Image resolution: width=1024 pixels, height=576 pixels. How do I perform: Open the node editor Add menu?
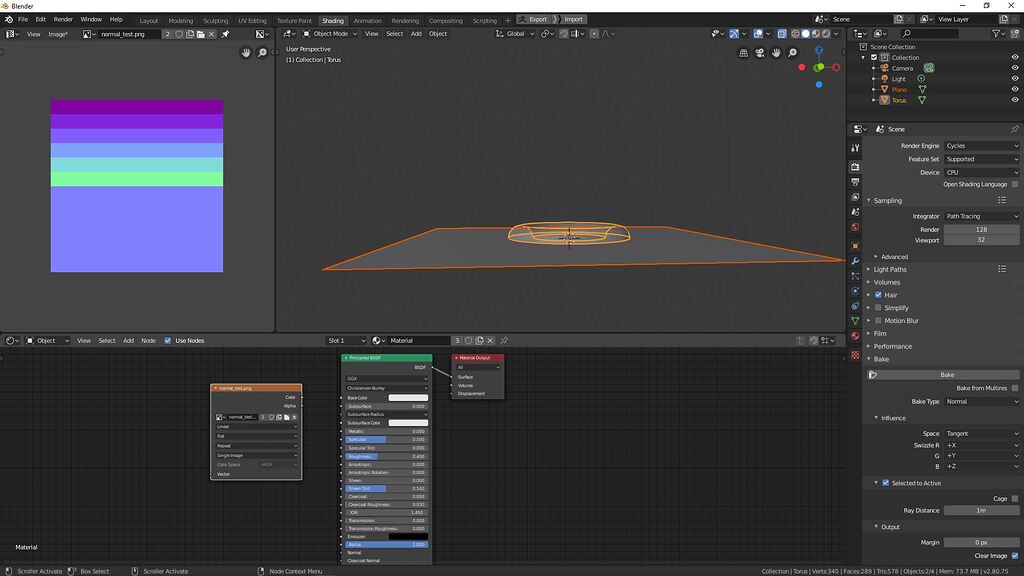[x=129, y=340]
